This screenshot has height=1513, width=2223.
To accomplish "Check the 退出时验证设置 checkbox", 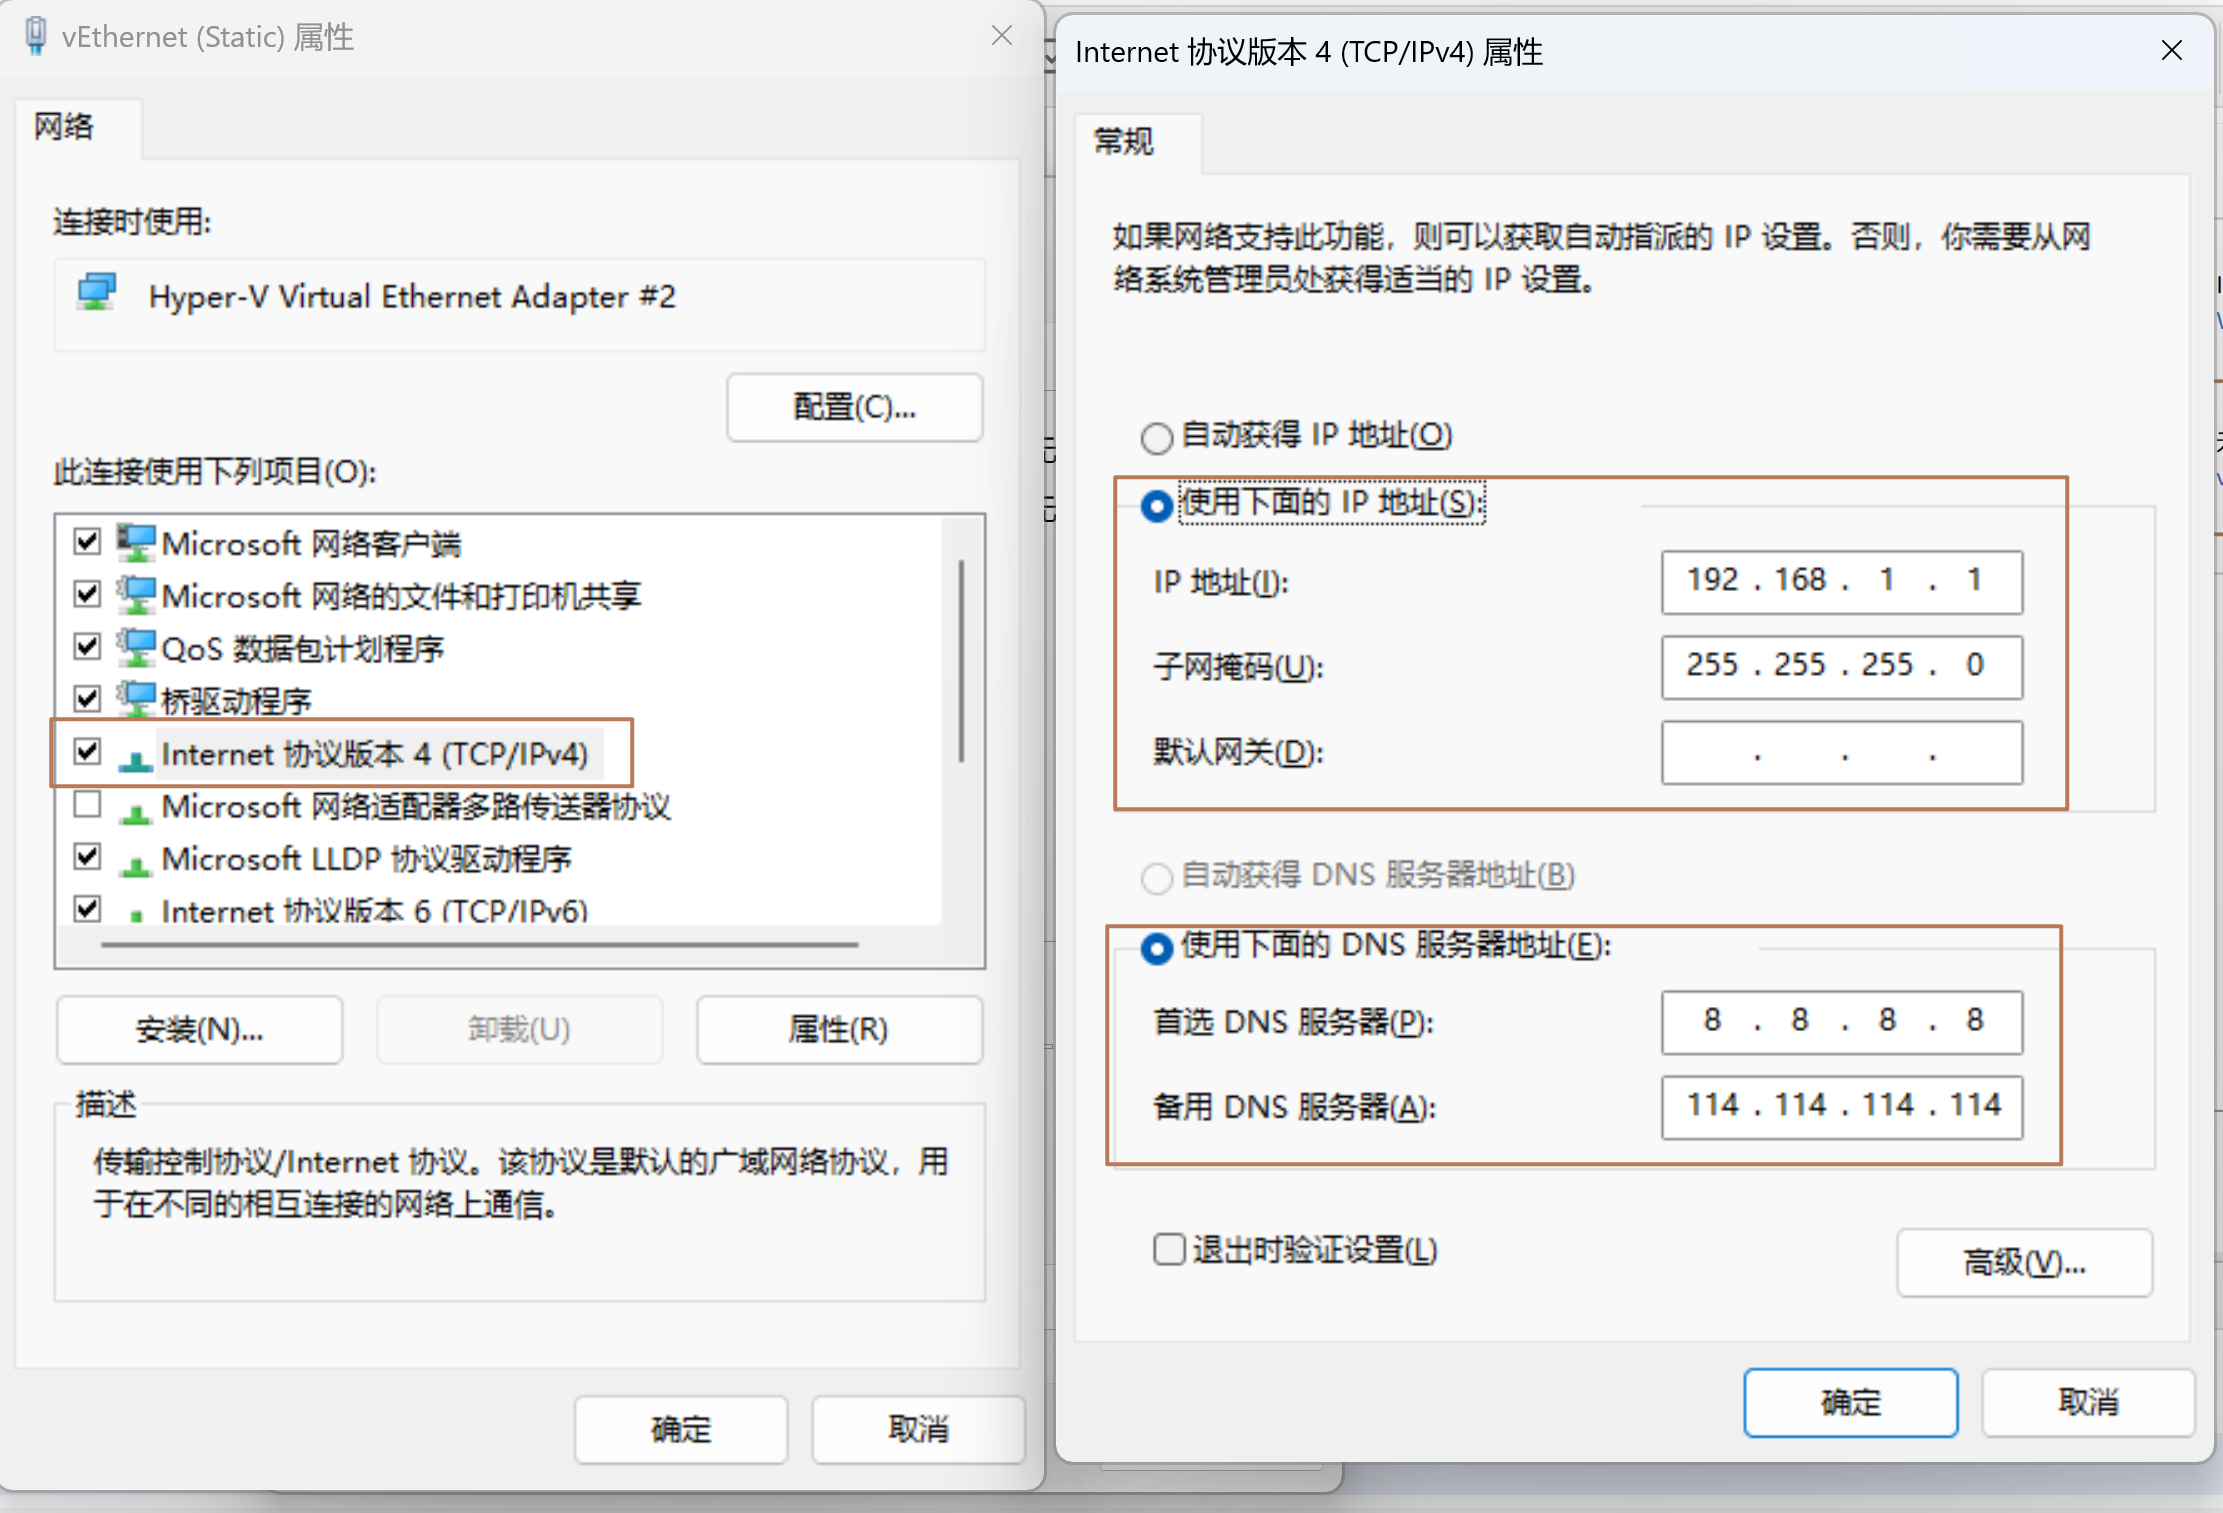I will pos(1168,1249).
